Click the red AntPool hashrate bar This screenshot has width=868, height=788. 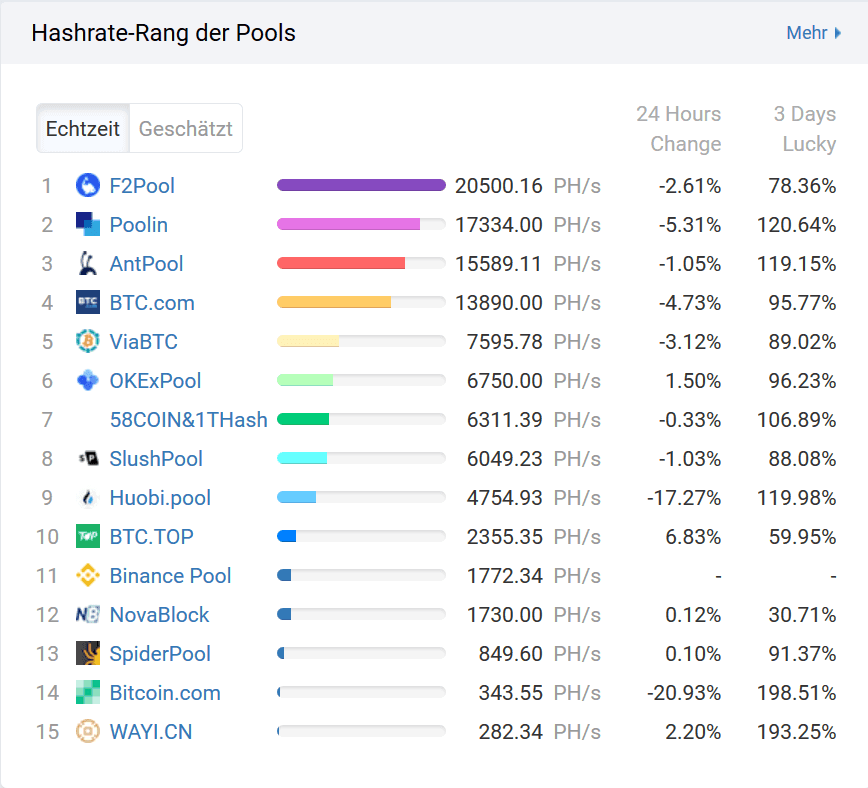(x=340, y=264)
